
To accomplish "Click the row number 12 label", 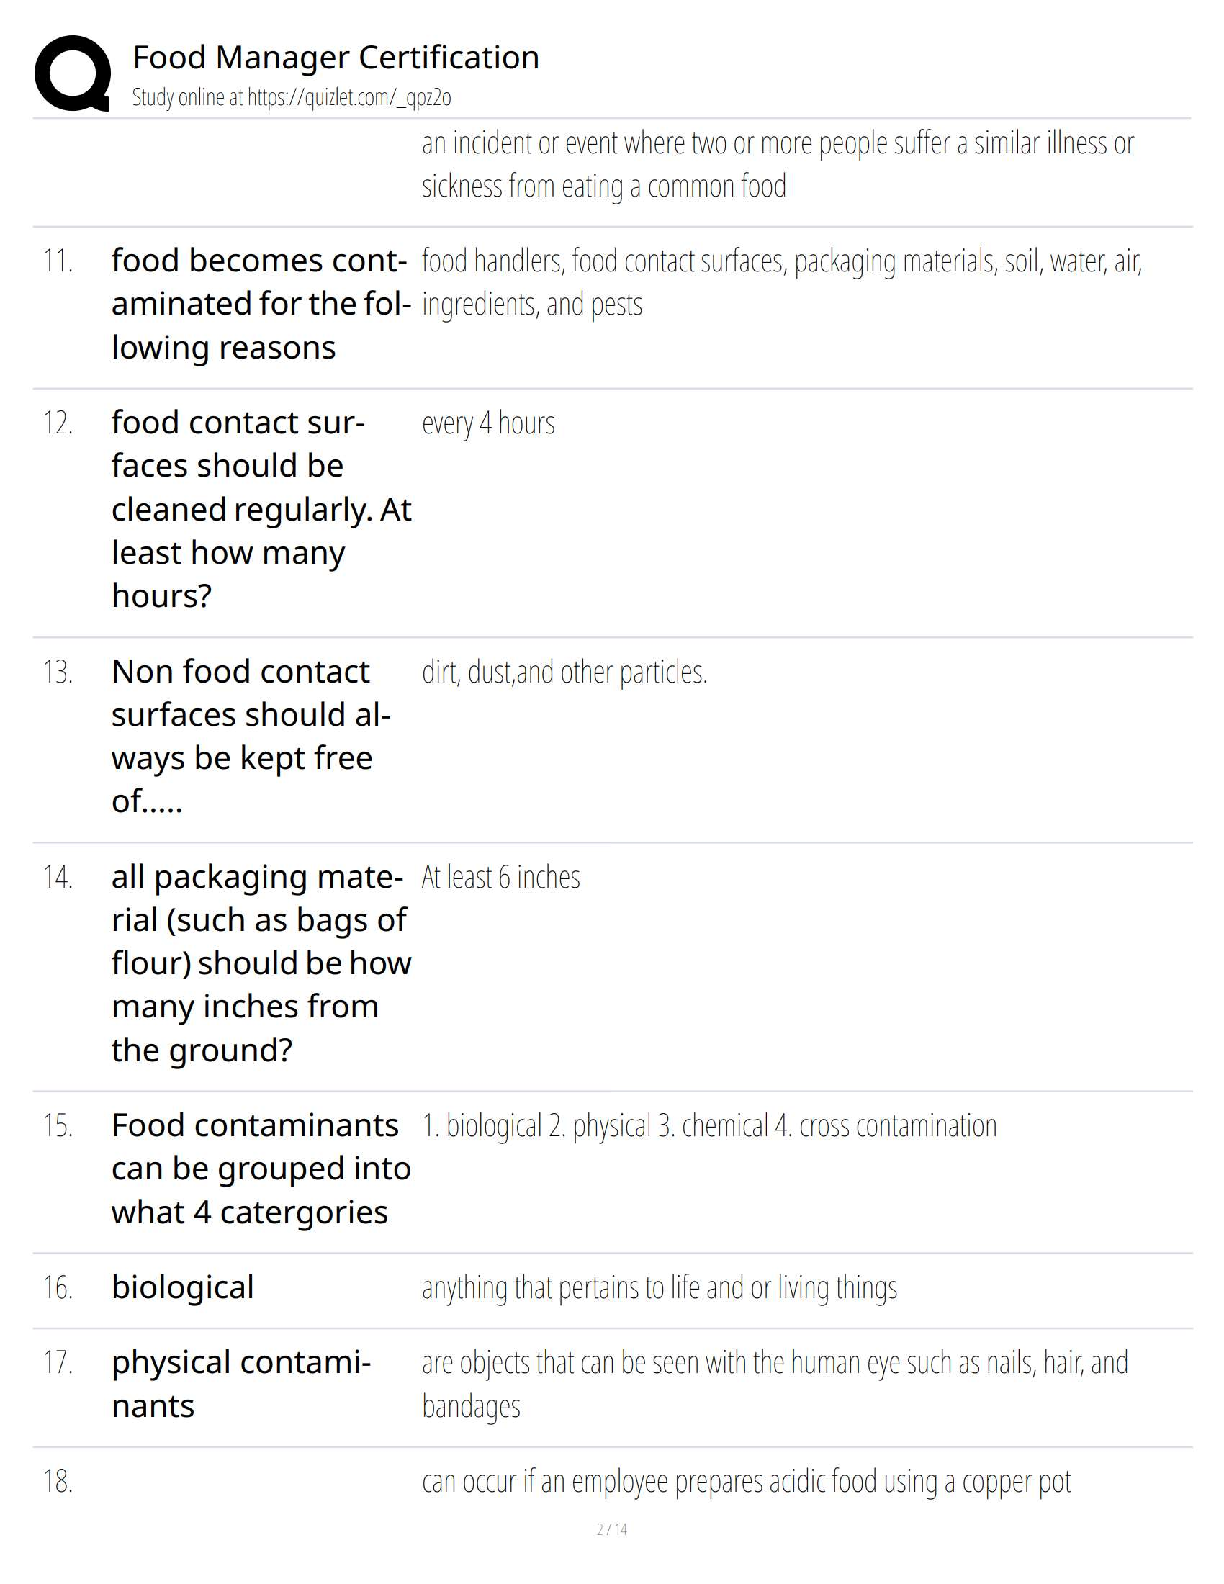I will pyautogui.click(x=58, y=423).
